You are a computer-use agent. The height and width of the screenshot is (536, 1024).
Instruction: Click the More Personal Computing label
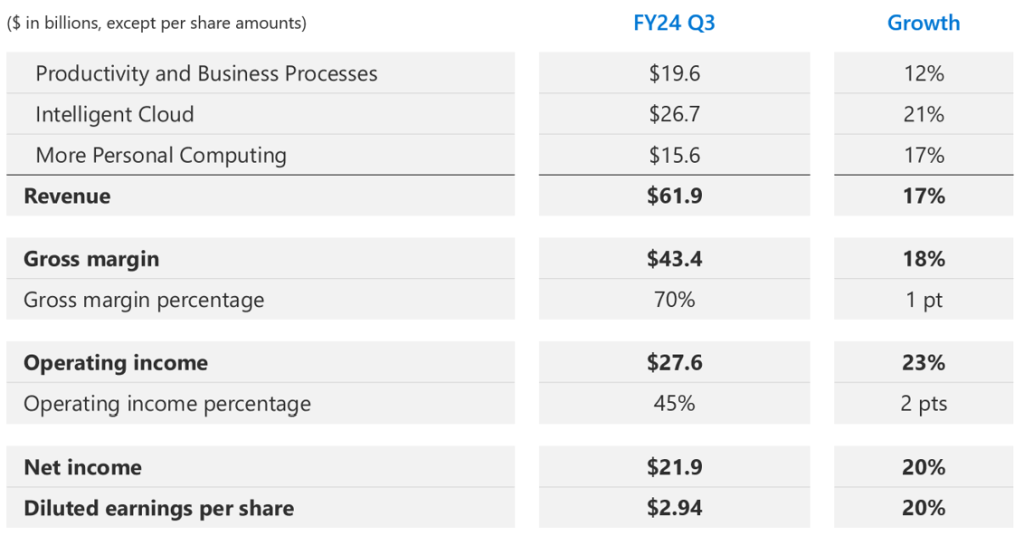[x=161, y=155]
